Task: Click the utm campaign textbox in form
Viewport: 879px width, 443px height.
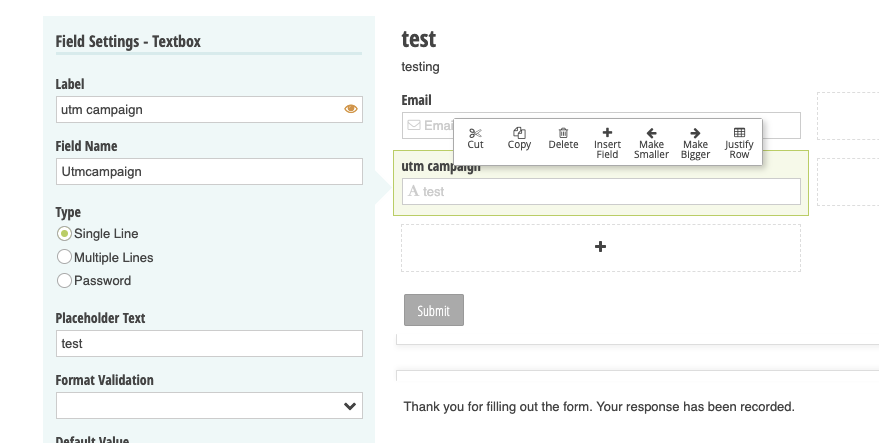Action: [600, 192]
